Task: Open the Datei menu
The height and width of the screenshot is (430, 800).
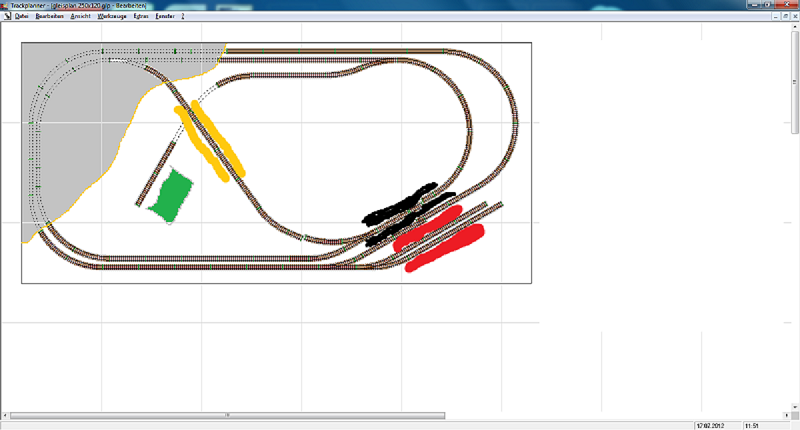Action: click(22, 16)
